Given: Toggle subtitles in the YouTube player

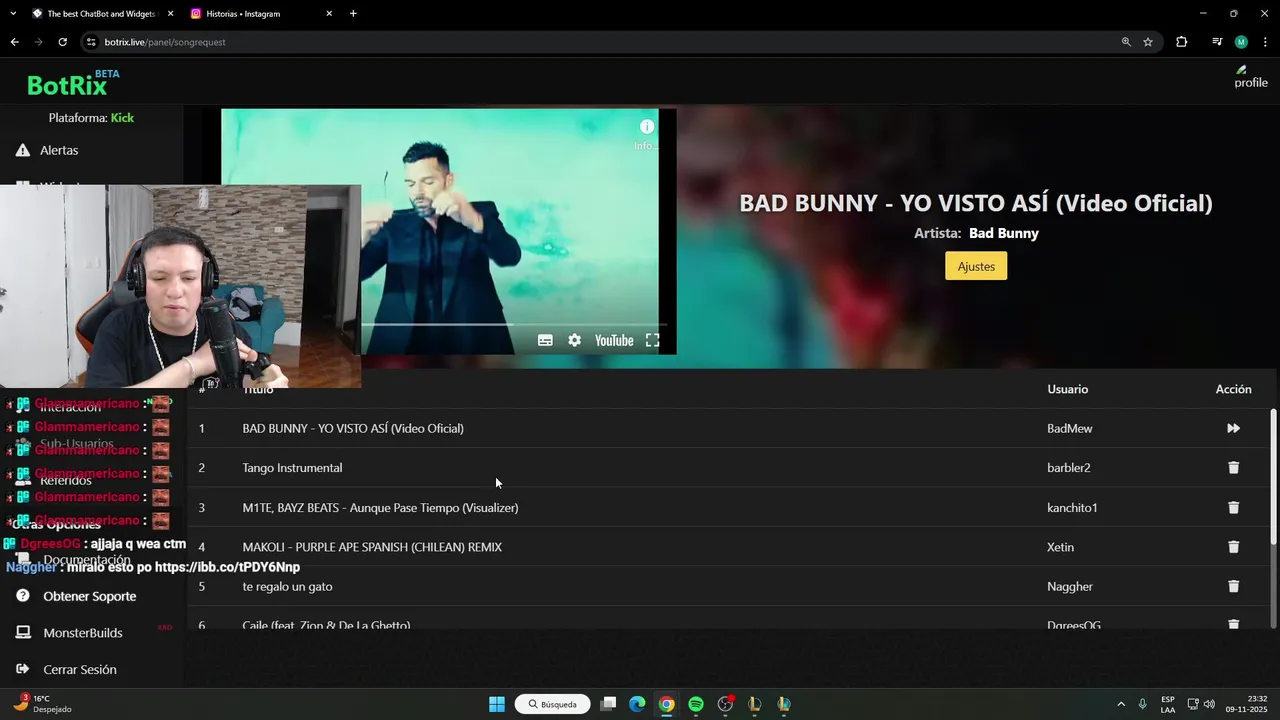Looking at the screenshot, I should [545, 340].
